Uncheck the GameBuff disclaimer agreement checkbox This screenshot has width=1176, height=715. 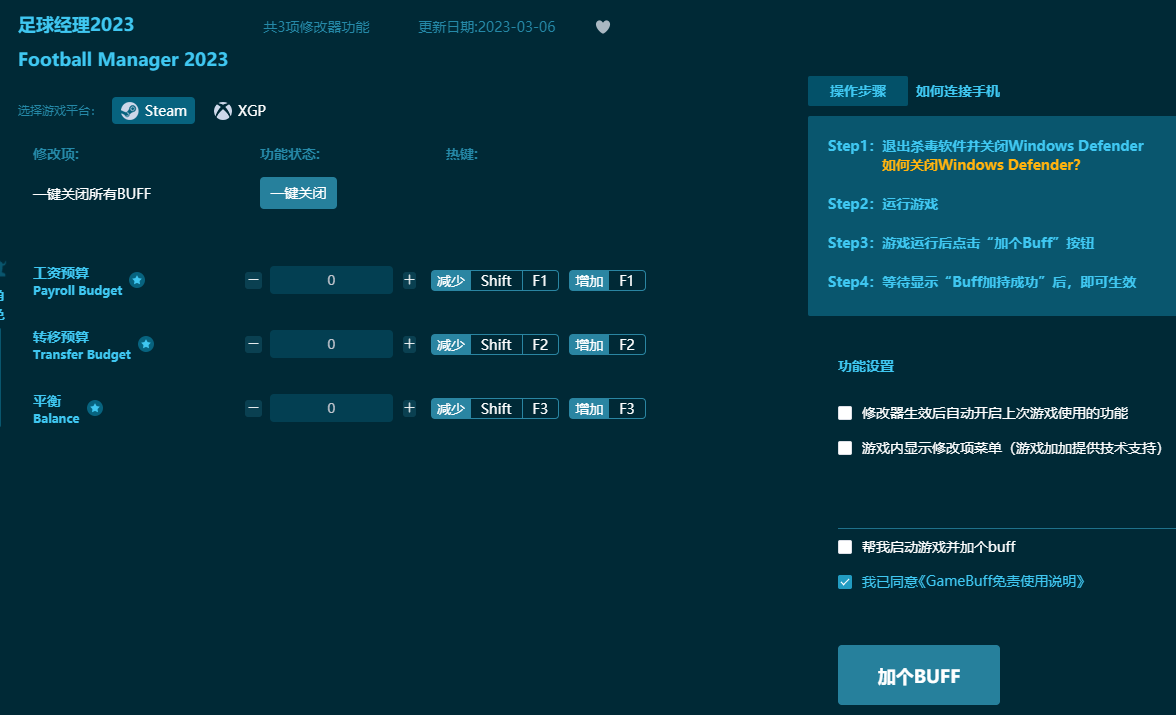(x=845, y=581)
